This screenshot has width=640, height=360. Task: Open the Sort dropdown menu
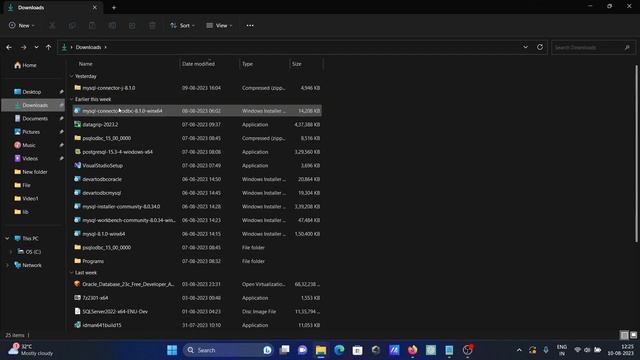(182, 26)
